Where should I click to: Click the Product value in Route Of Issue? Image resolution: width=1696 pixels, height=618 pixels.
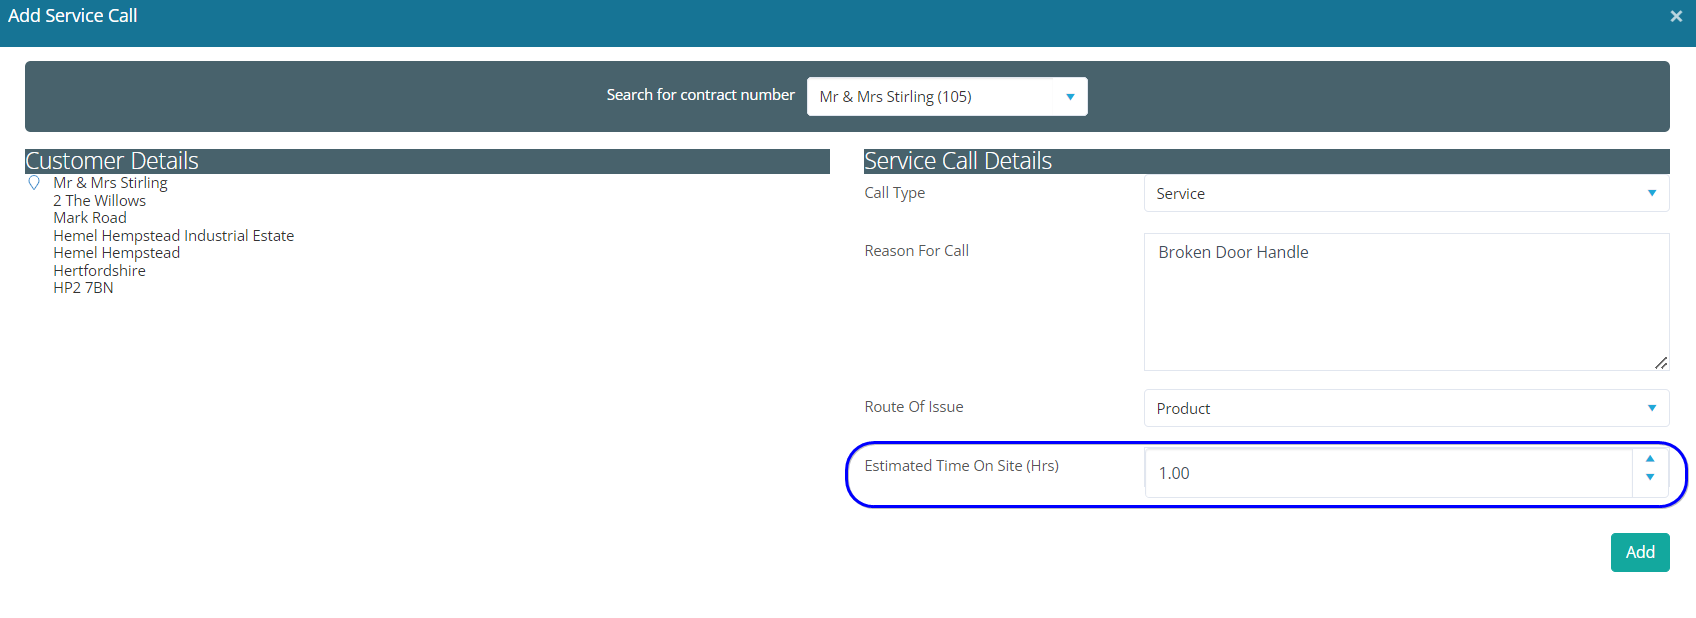tap(1183, 409)
